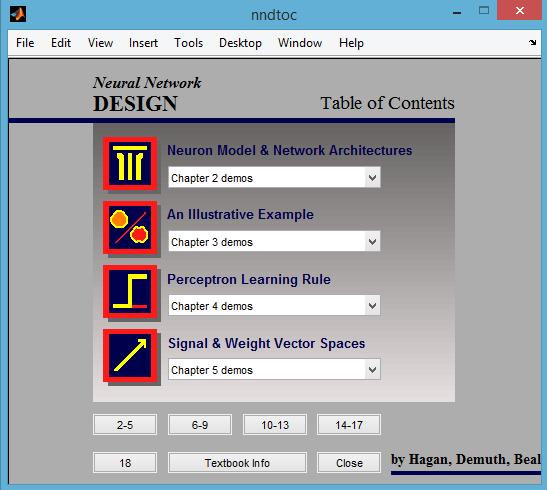This screenshot has width=547, height=490.
Task: Click the dock figure arrow icon
Action: click(x=532, y=43)
